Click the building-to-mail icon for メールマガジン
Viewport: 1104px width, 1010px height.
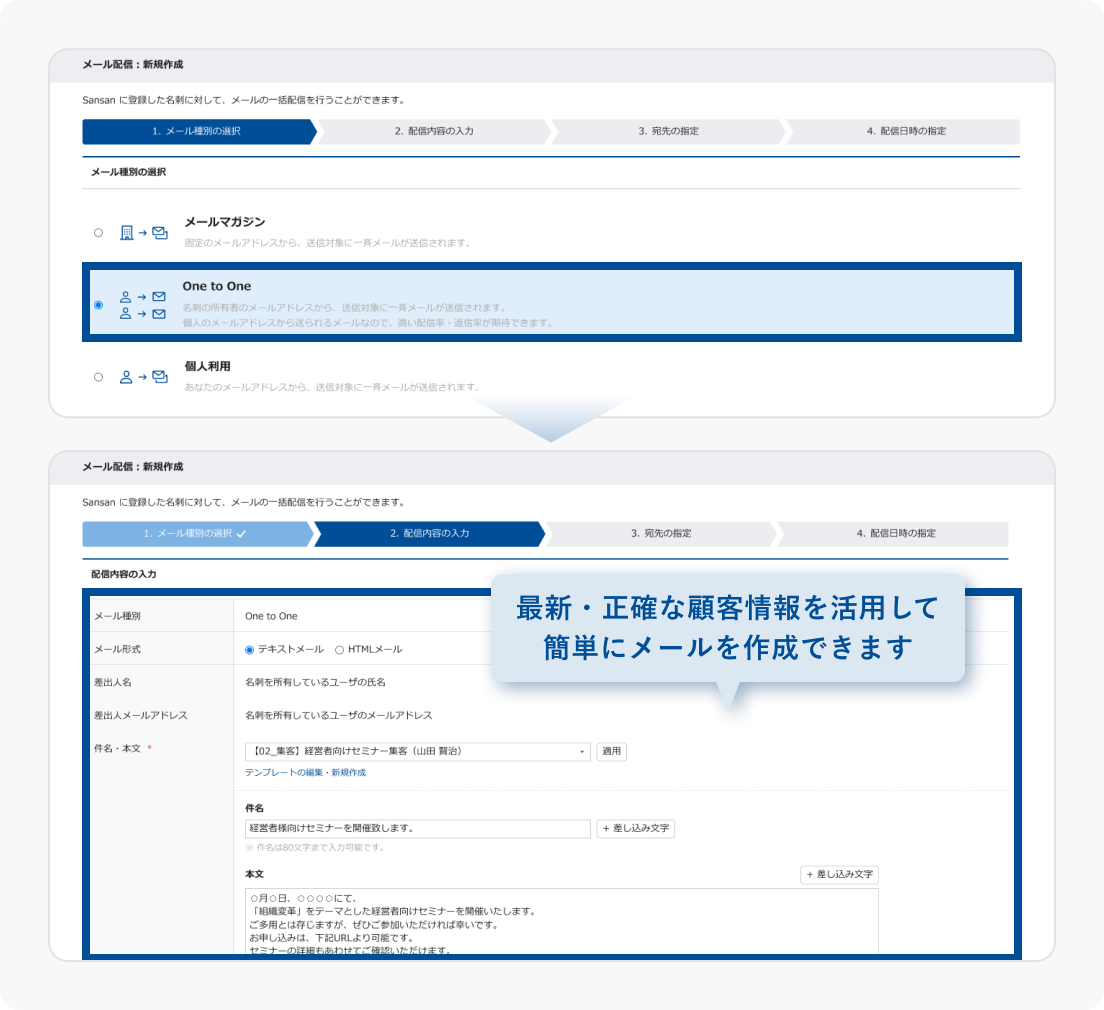pos(144,233)
